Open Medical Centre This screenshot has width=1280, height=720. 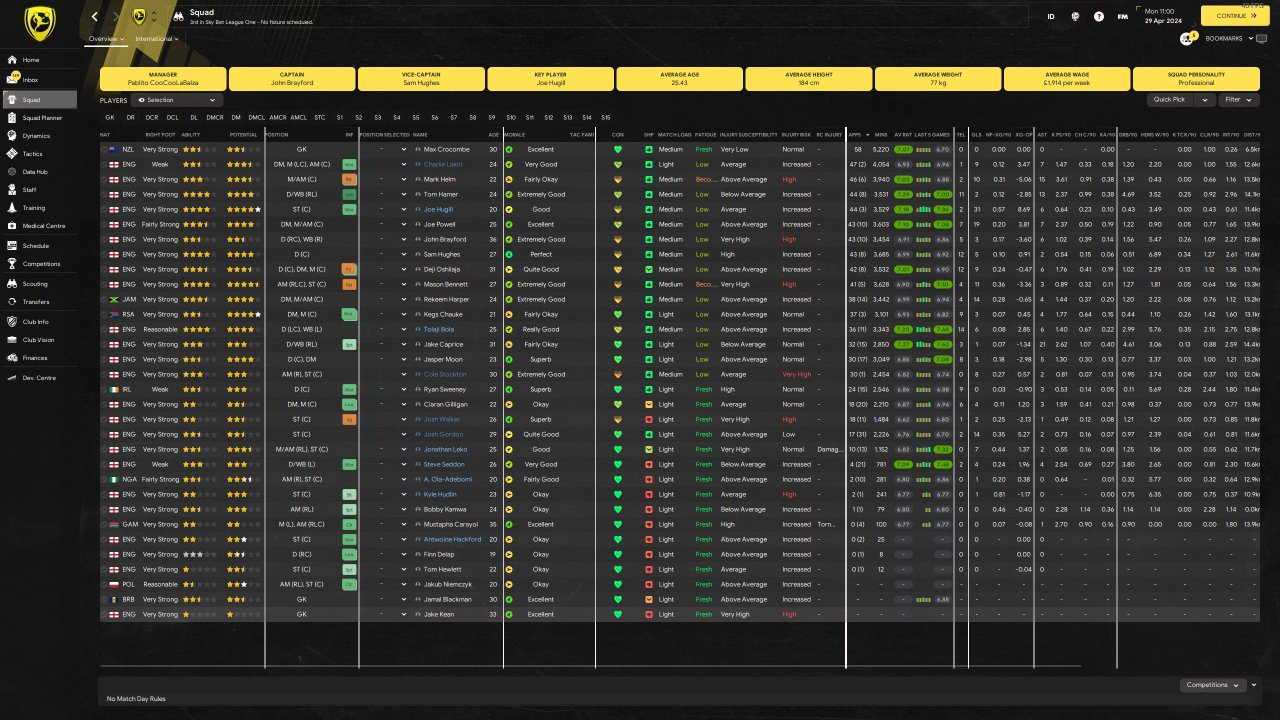pyautogui.click(x=39, y=226)
